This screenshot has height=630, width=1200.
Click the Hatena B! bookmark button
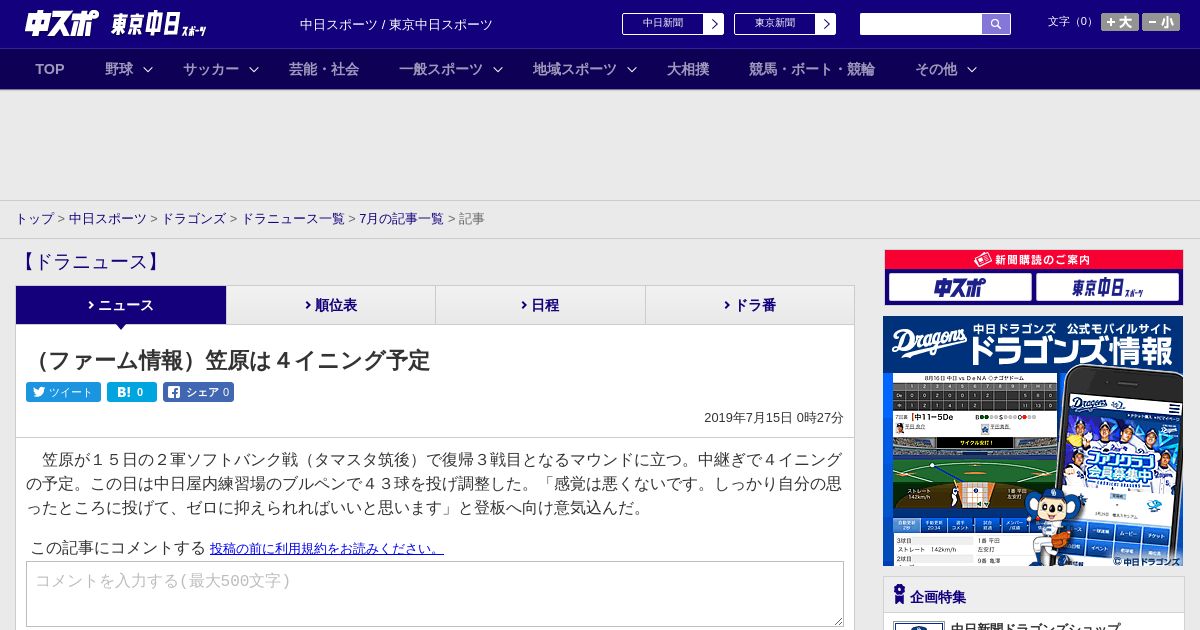click(132, 392)
